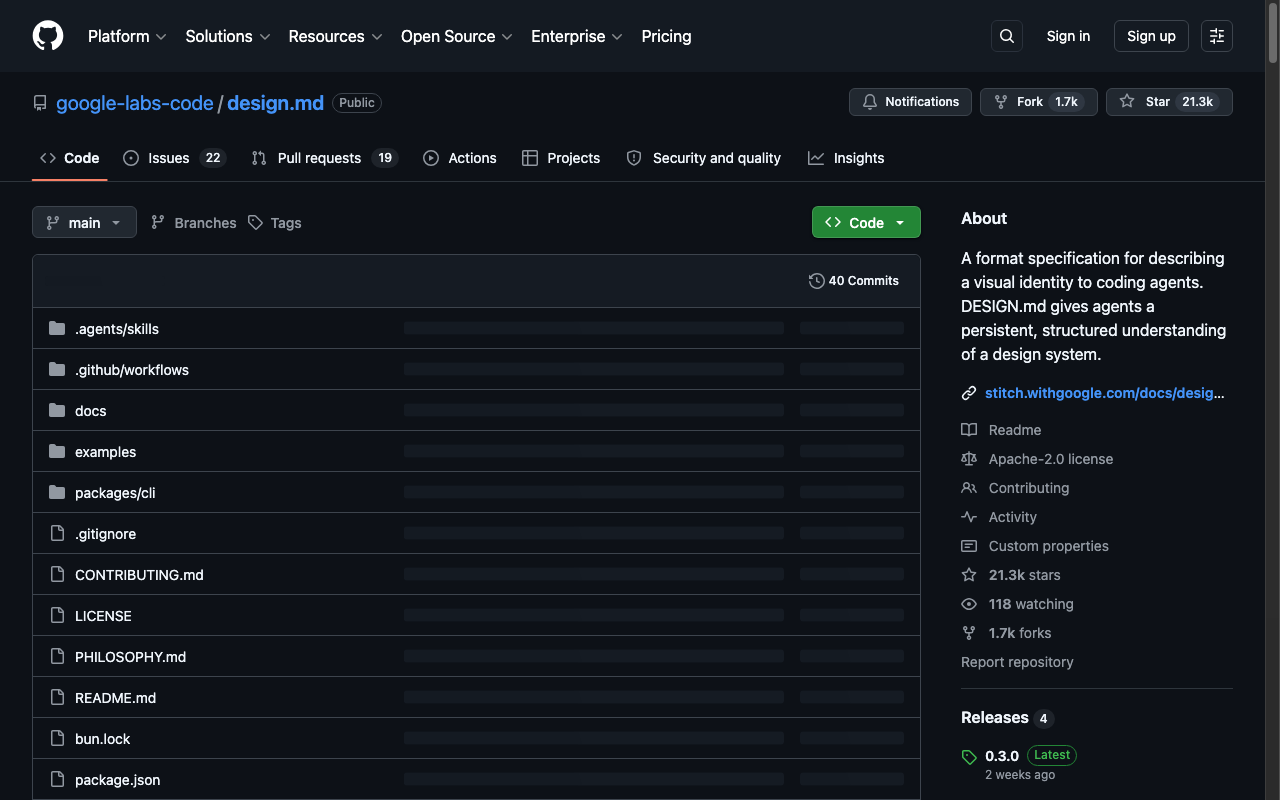This screenshot has height=800, width=1280.
Task: Click the file icon for PHILOSOPHY.md
Action: point(57,657)
